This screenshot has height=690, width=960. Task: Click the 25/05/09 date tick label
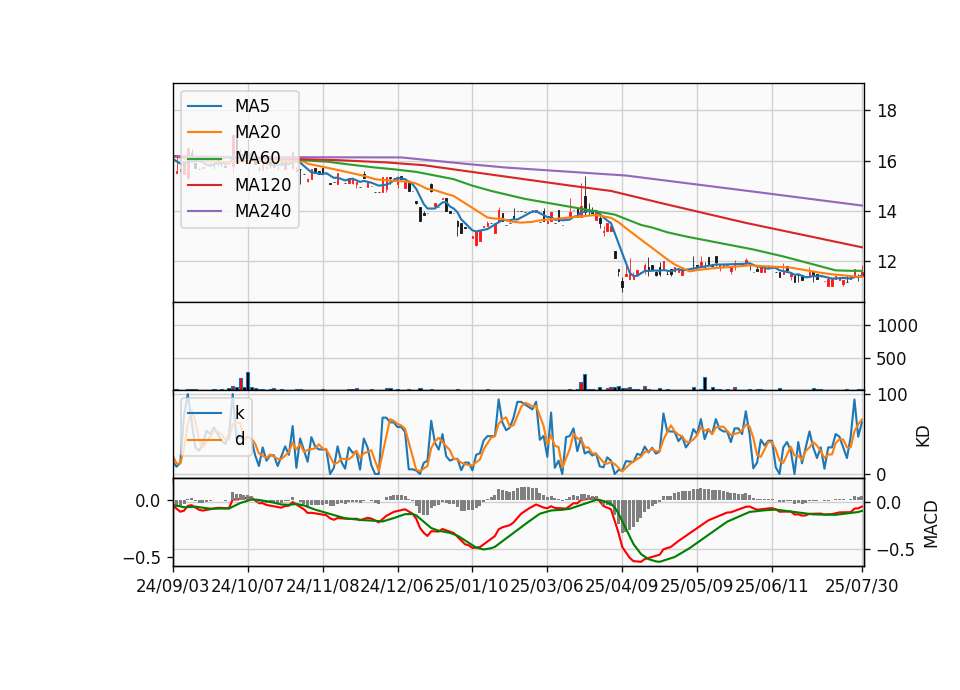pos(697,586)
